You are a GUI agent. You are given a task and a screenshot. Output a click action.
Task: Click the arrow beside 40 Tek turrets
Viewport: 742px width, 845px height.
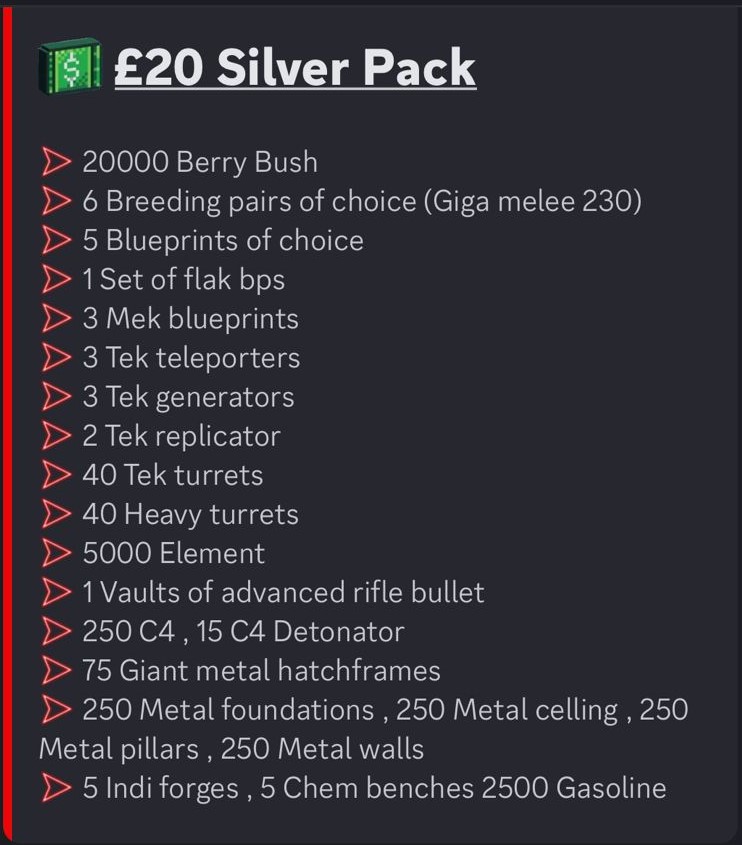click(56, 474)
